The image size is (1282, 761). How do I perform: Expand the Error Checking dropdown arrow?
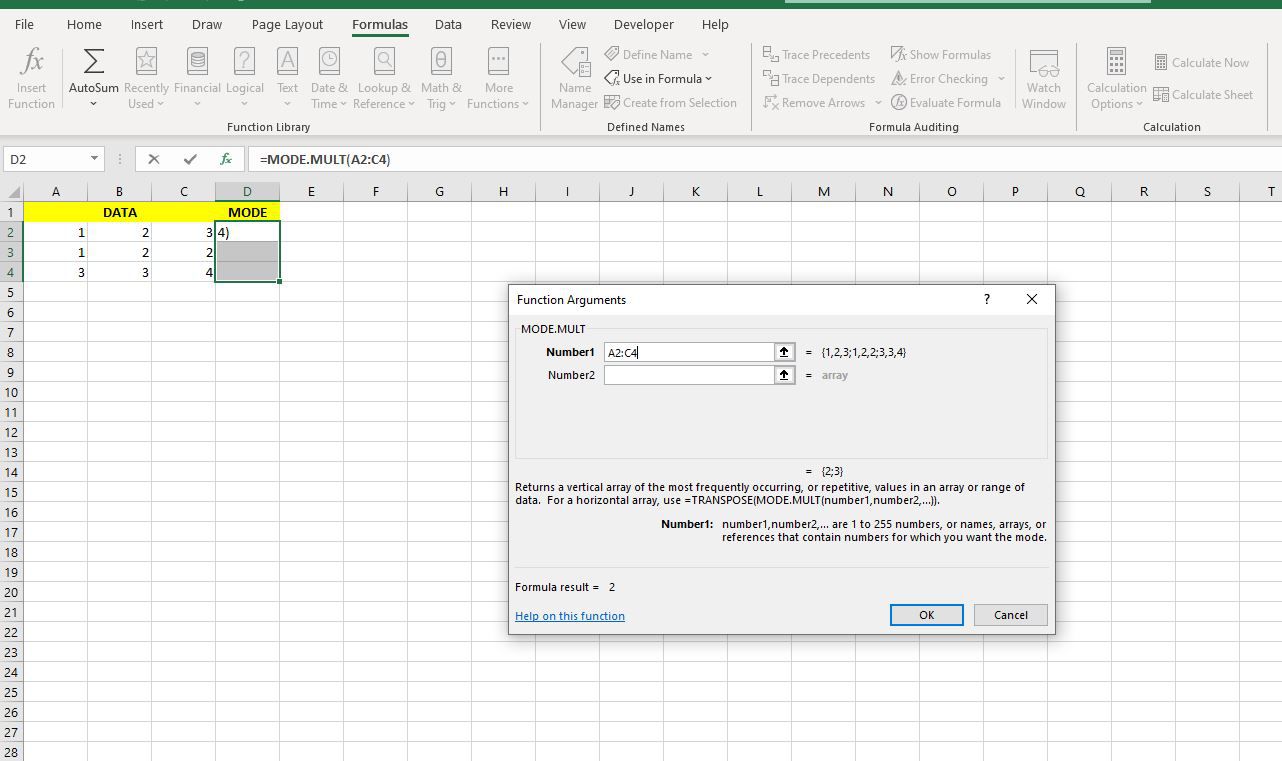(1000, 79)
